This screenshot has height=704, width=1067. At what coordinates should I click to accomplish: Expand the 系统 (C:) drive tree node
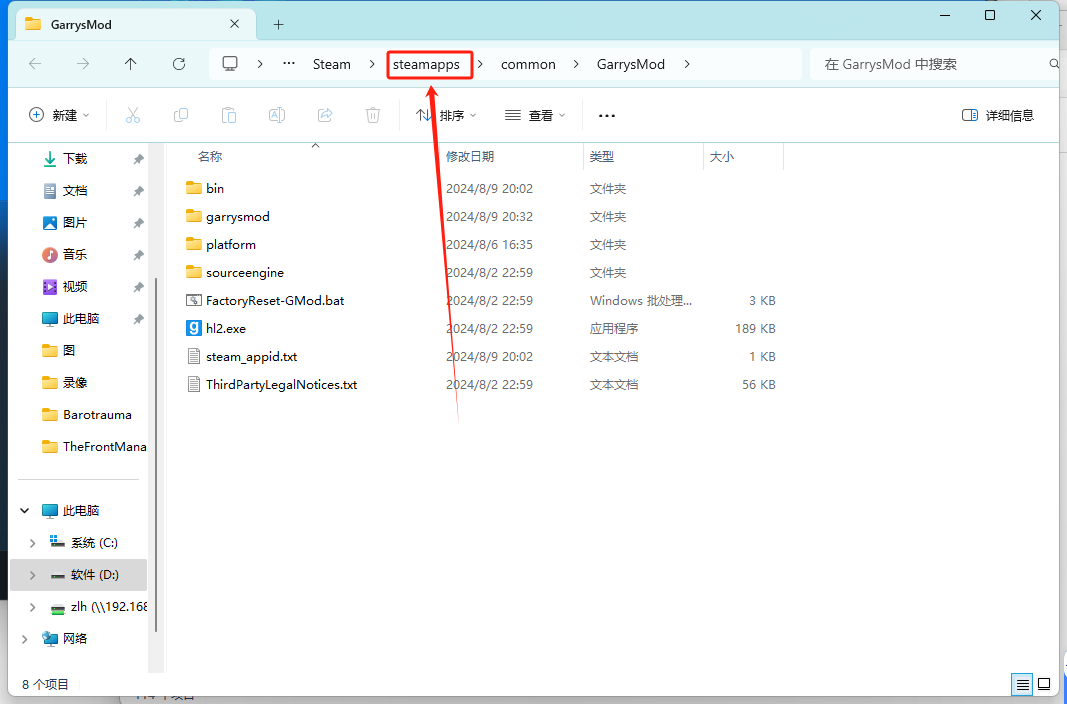click(x=32, y=543)
